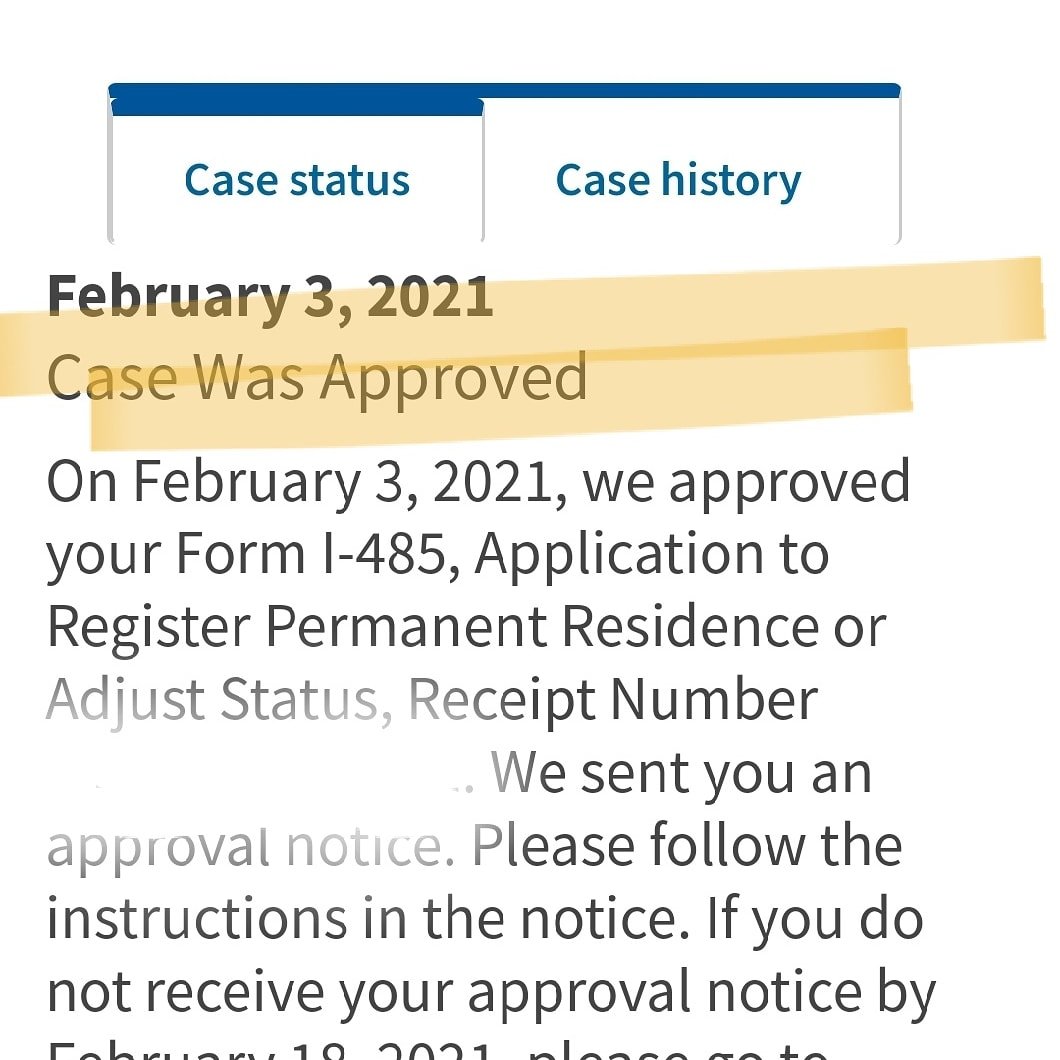This screenshot has width=1060, height=1060.
Task: Click the yellow highlight right of Approved
Action: 750,384
